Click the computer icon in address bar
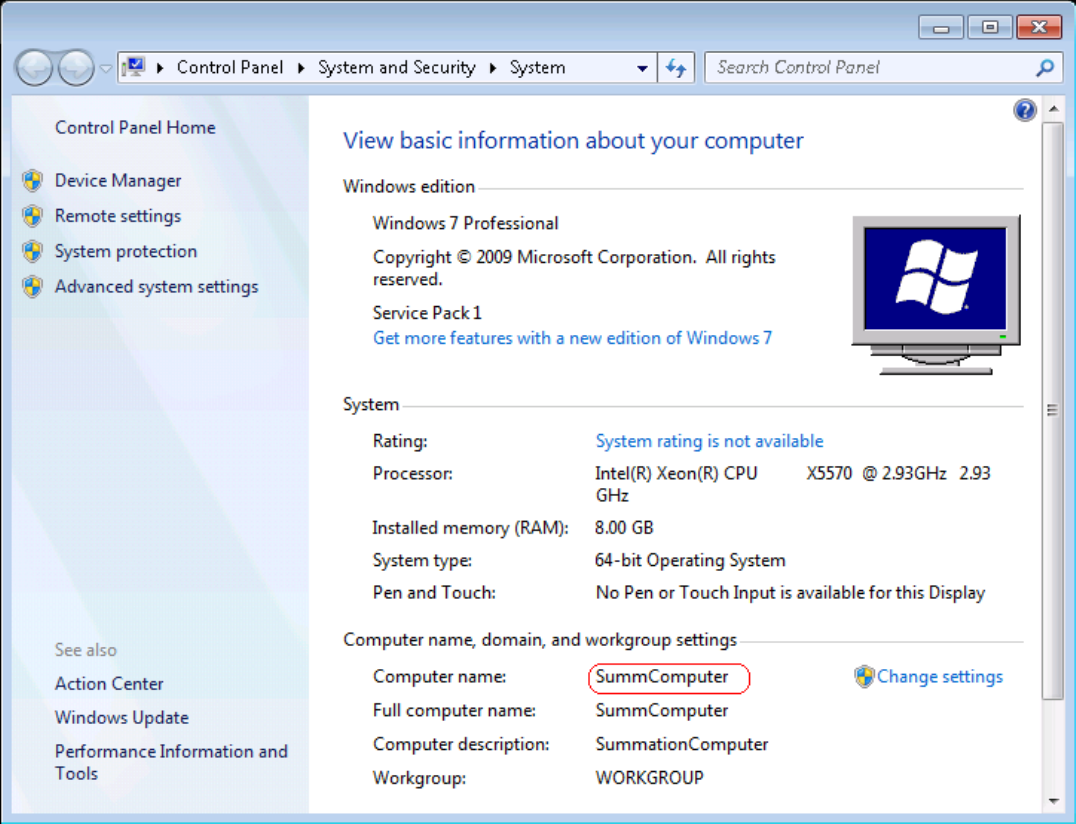This screenshot has width=1076, height=824. click(x=134, y=67)
